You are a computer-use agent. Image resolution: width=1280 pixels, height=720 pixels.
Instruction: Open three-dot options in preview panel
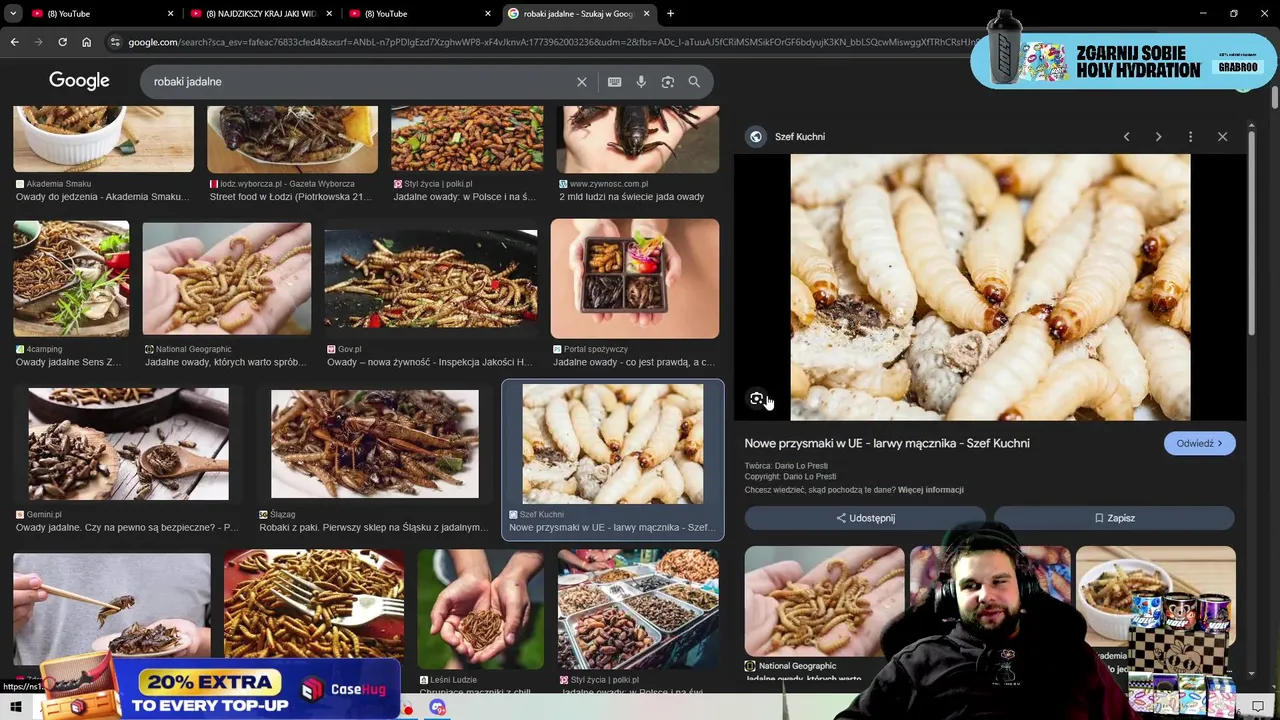[x=1190, y=137]
